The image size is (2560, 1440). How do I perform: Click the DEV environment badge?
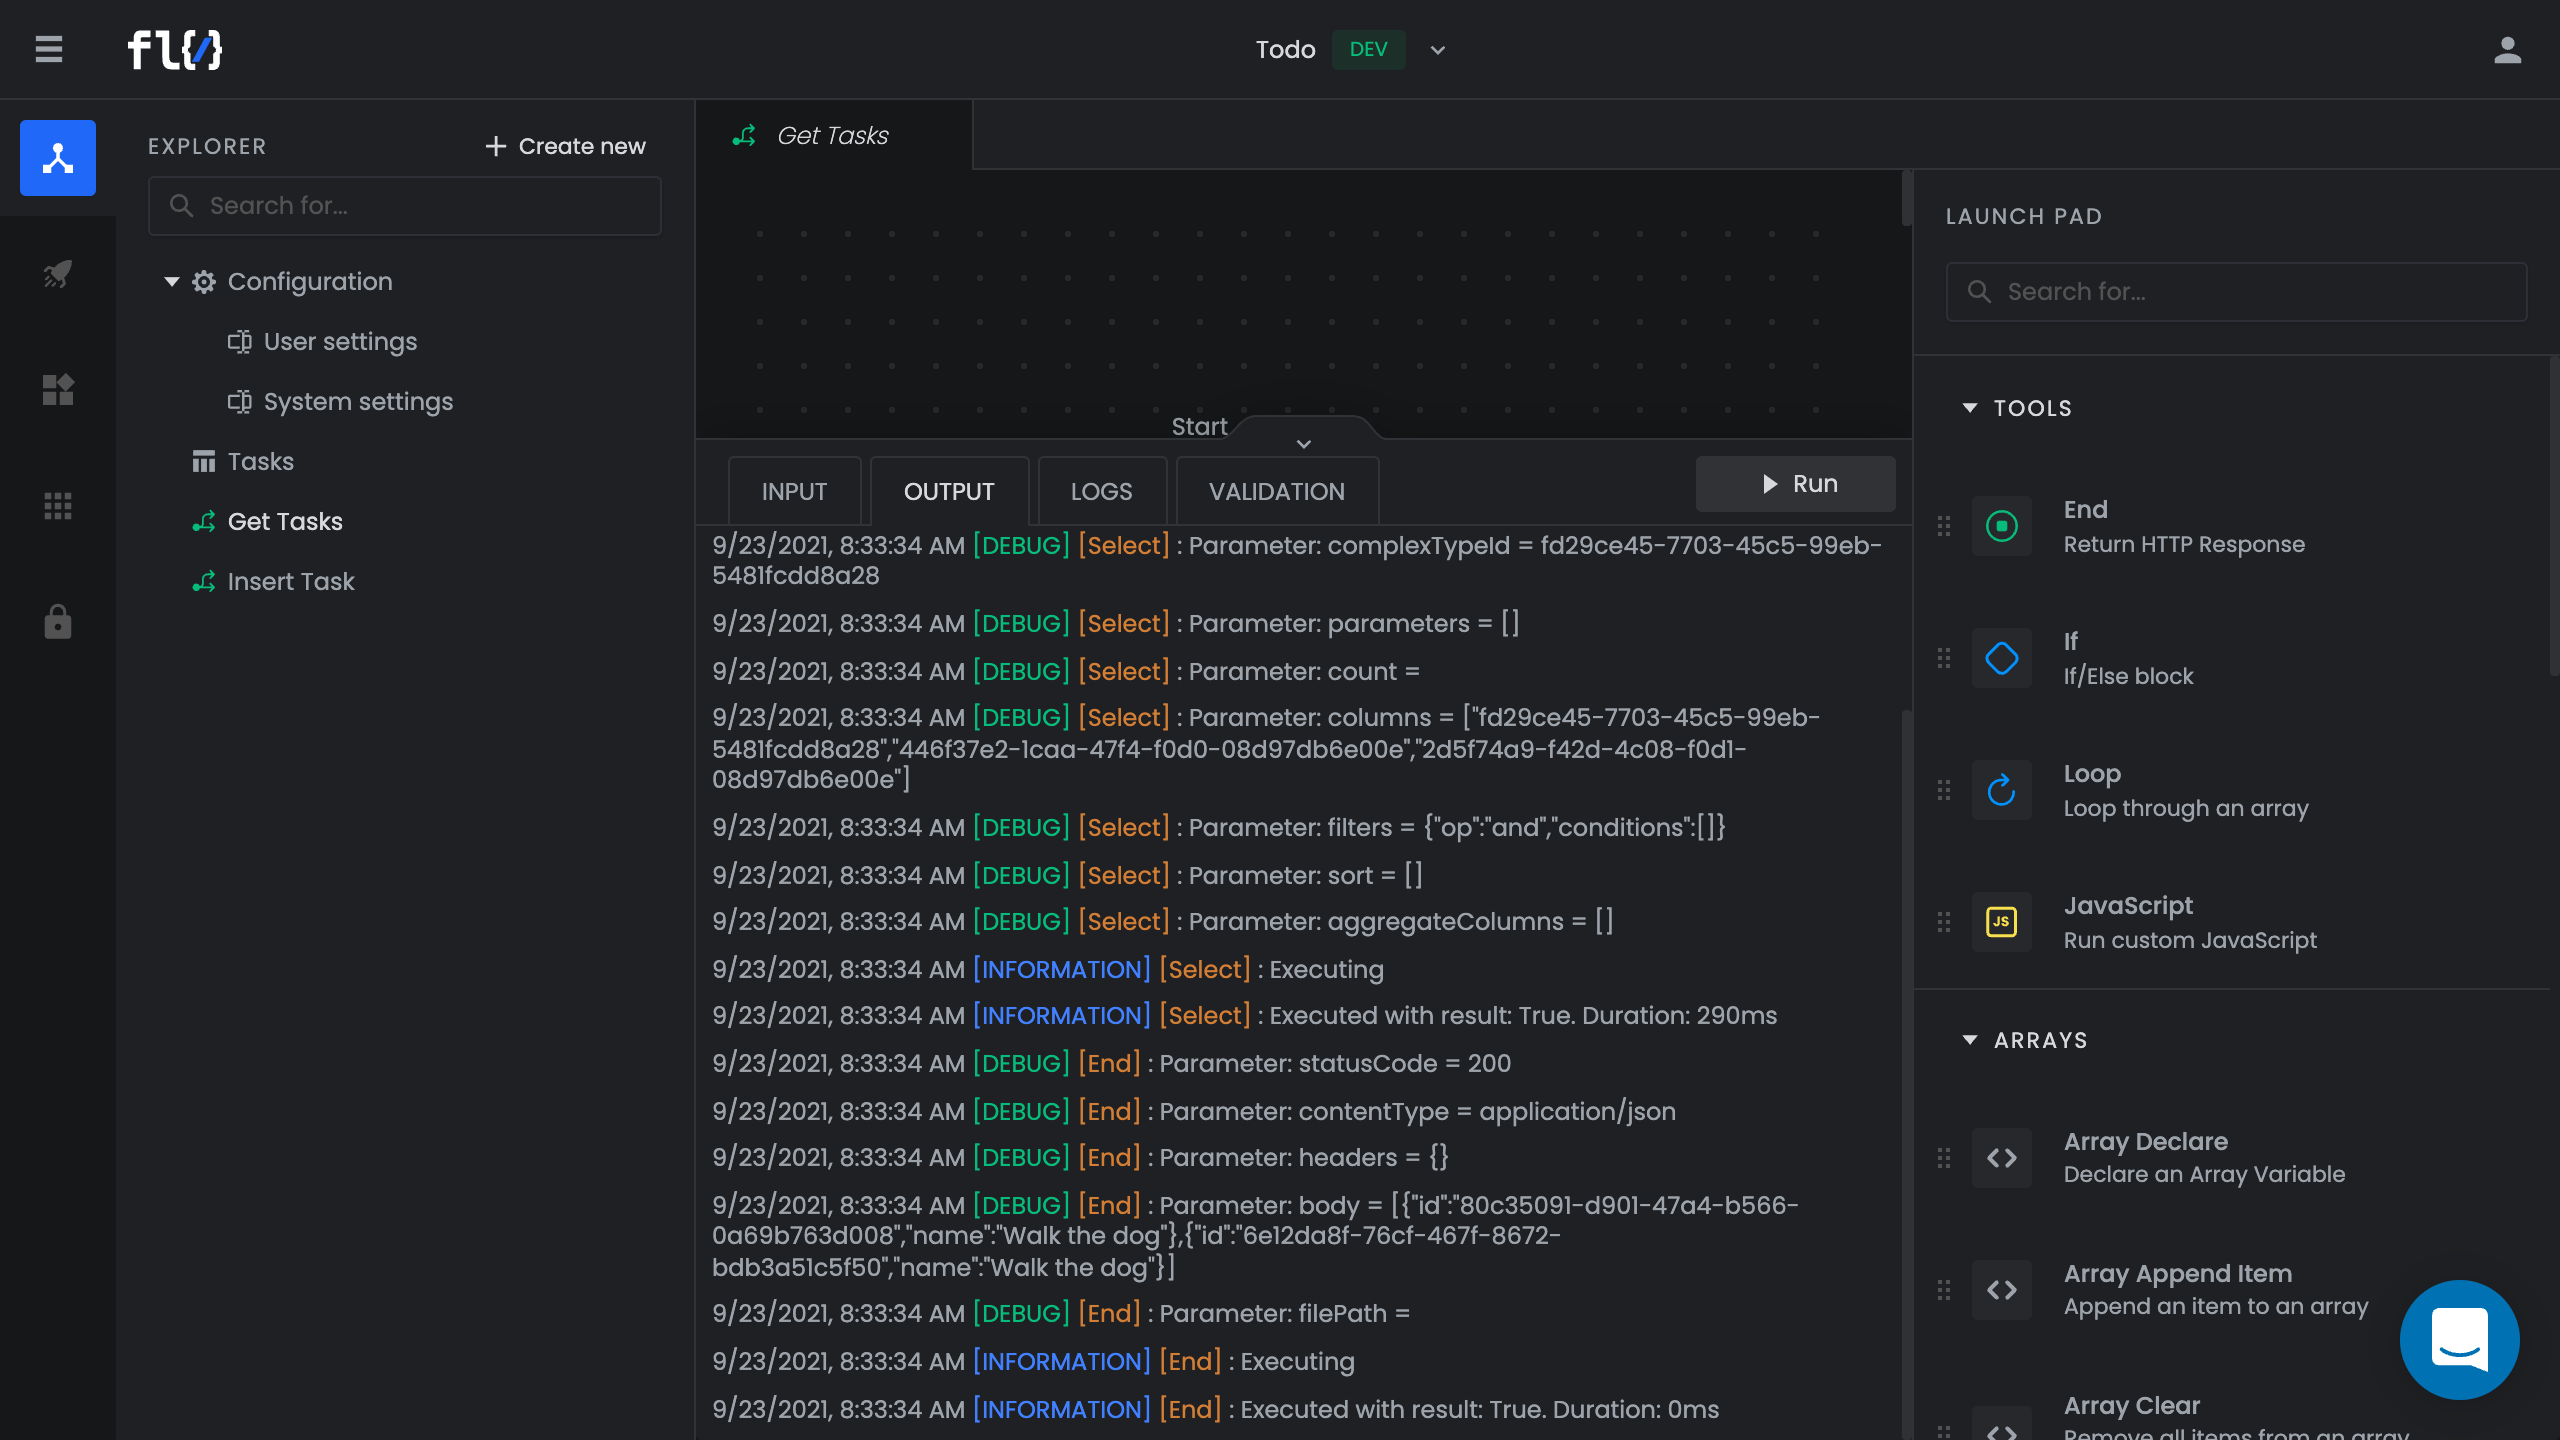coord(1368,50)
